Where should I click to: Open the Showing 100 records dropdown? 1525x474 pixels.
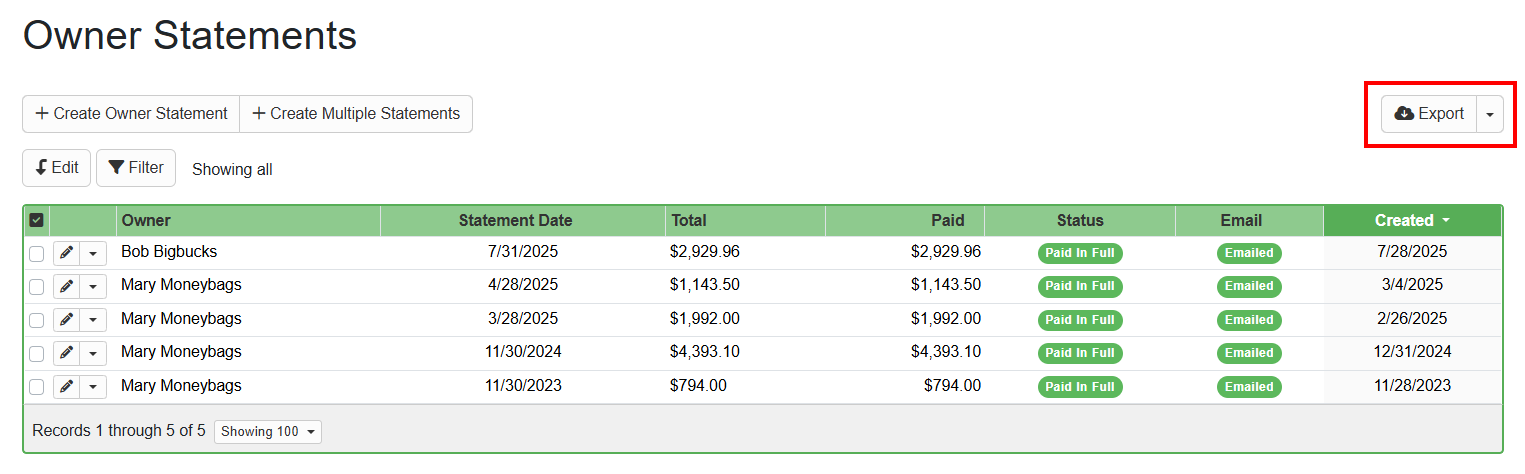click(x=268, y=432)
